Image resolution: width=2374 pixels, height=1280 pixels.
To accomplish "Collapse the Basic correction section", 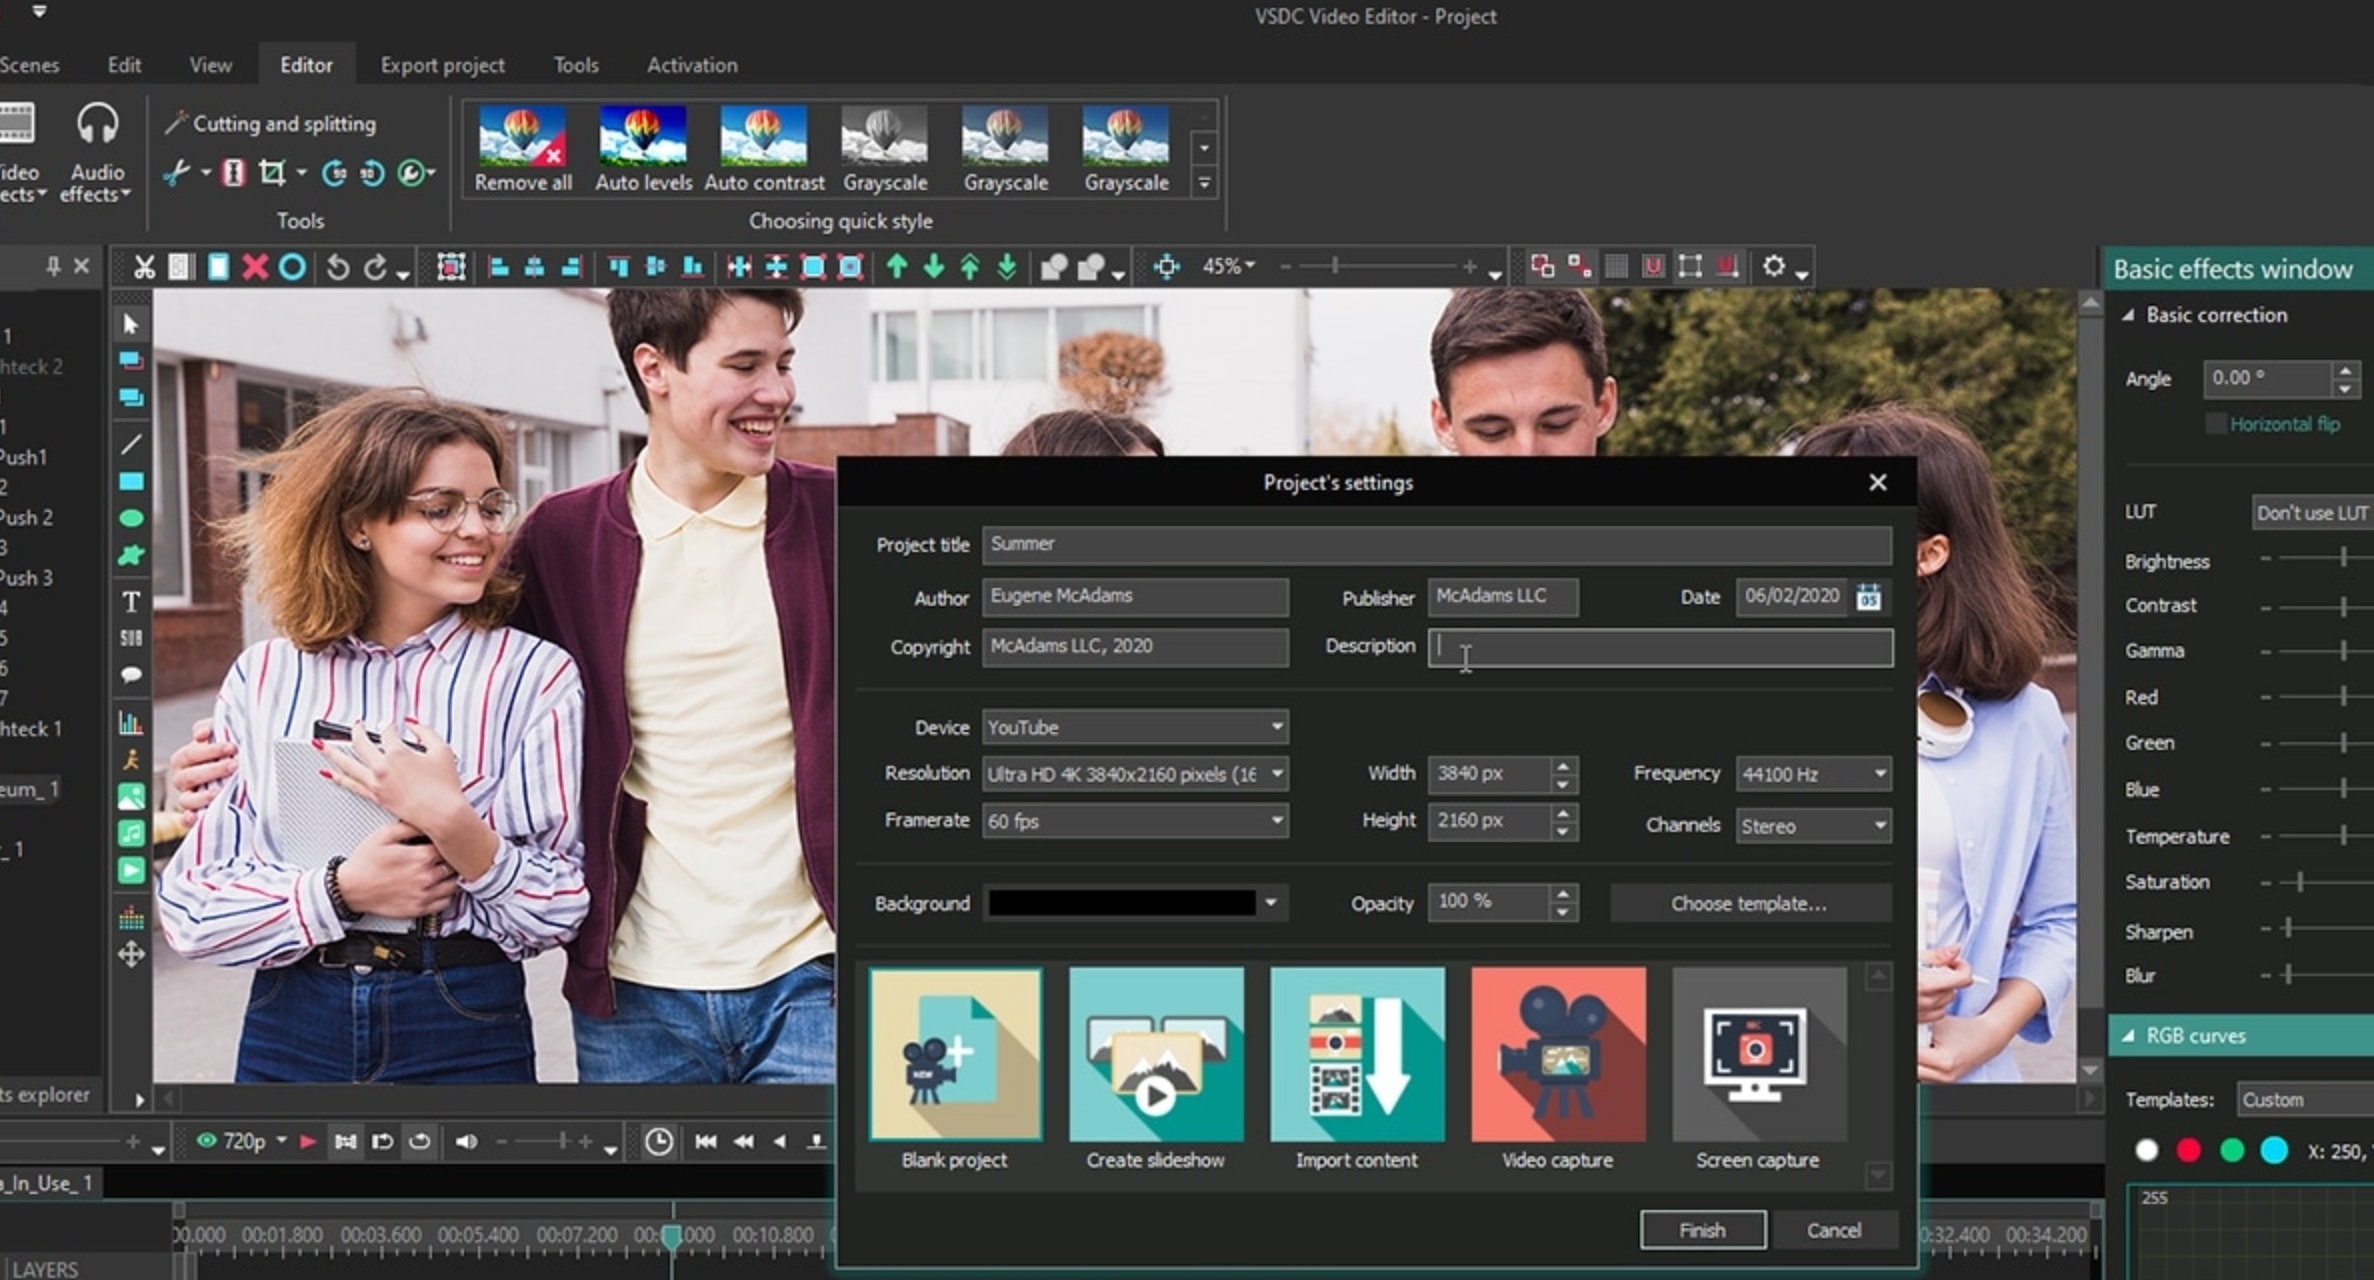I will (x=2129, y=315).
